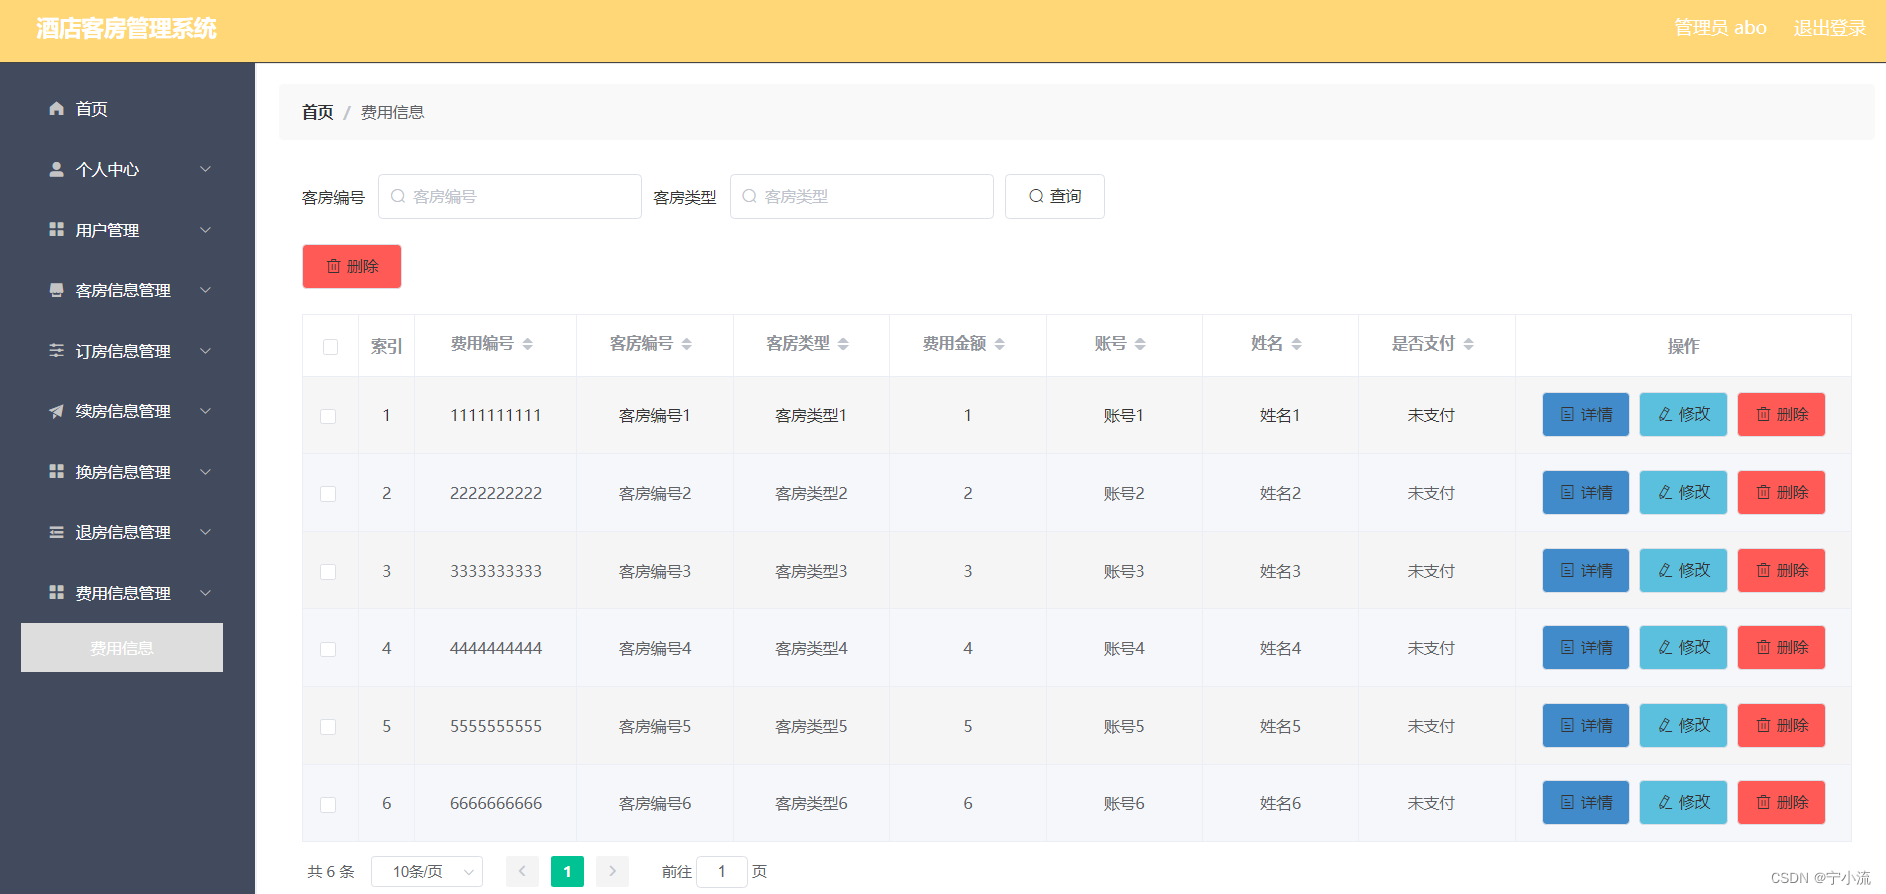Click the list icon for 退房信息管理
The image size is (1886, 894).
pyautogui.click(x=57, y=532)
